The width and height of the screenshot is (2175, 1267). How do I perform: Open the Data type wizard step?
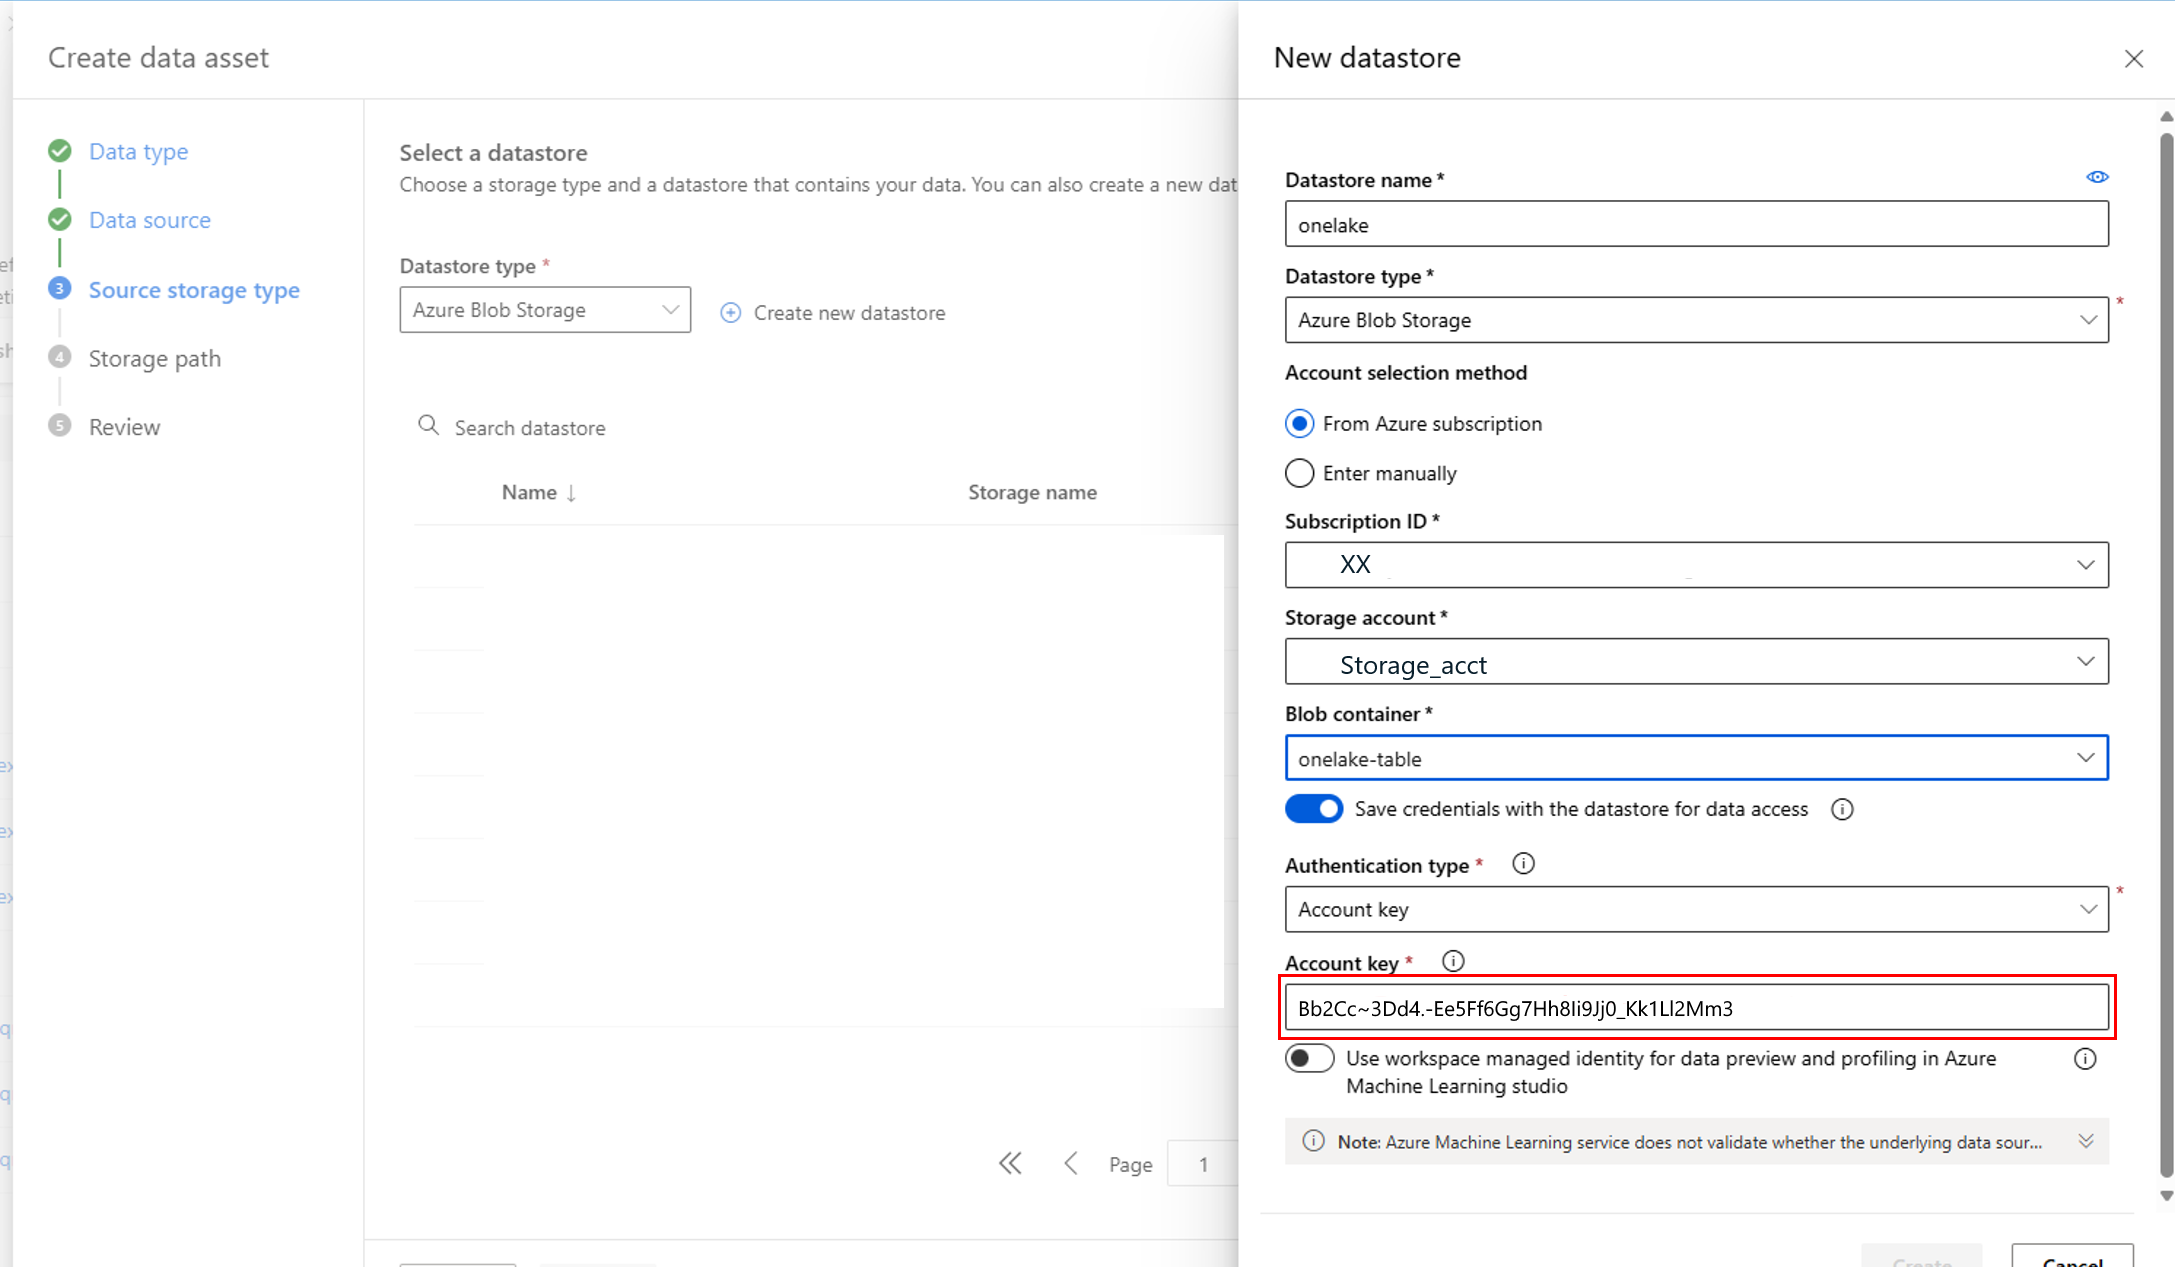coord(138,151)
